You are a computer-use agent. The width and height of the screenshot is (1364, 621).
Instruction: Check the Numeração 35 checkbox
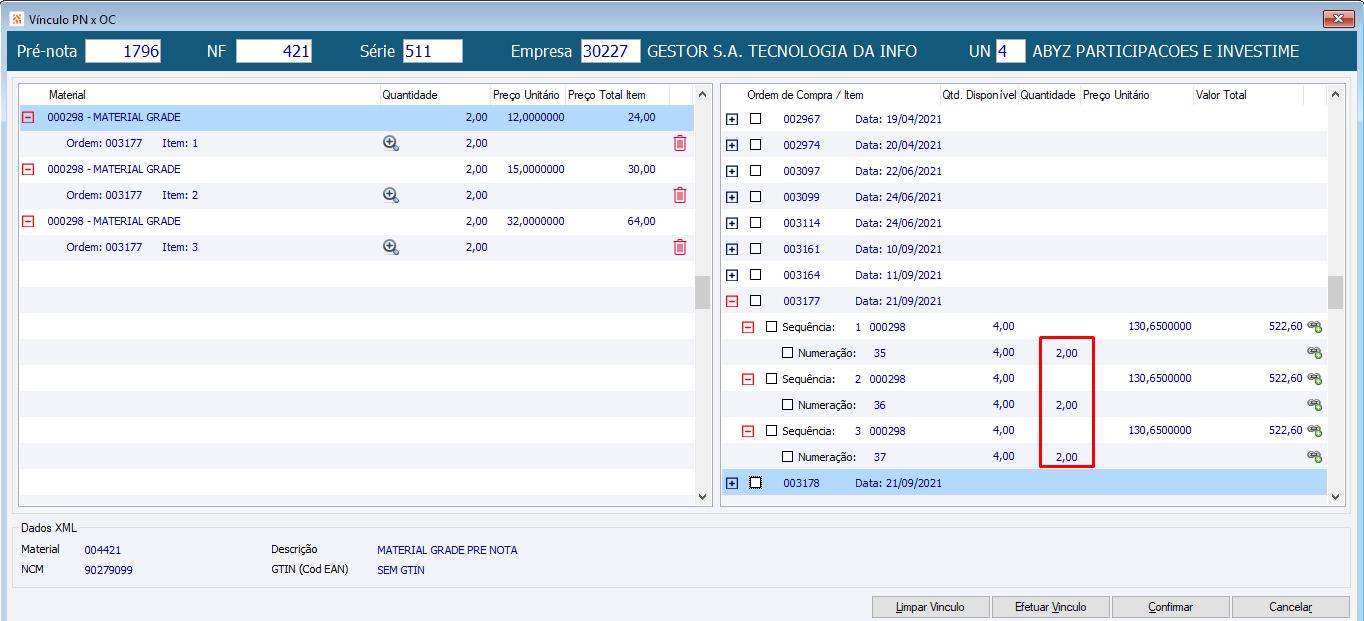788,352
